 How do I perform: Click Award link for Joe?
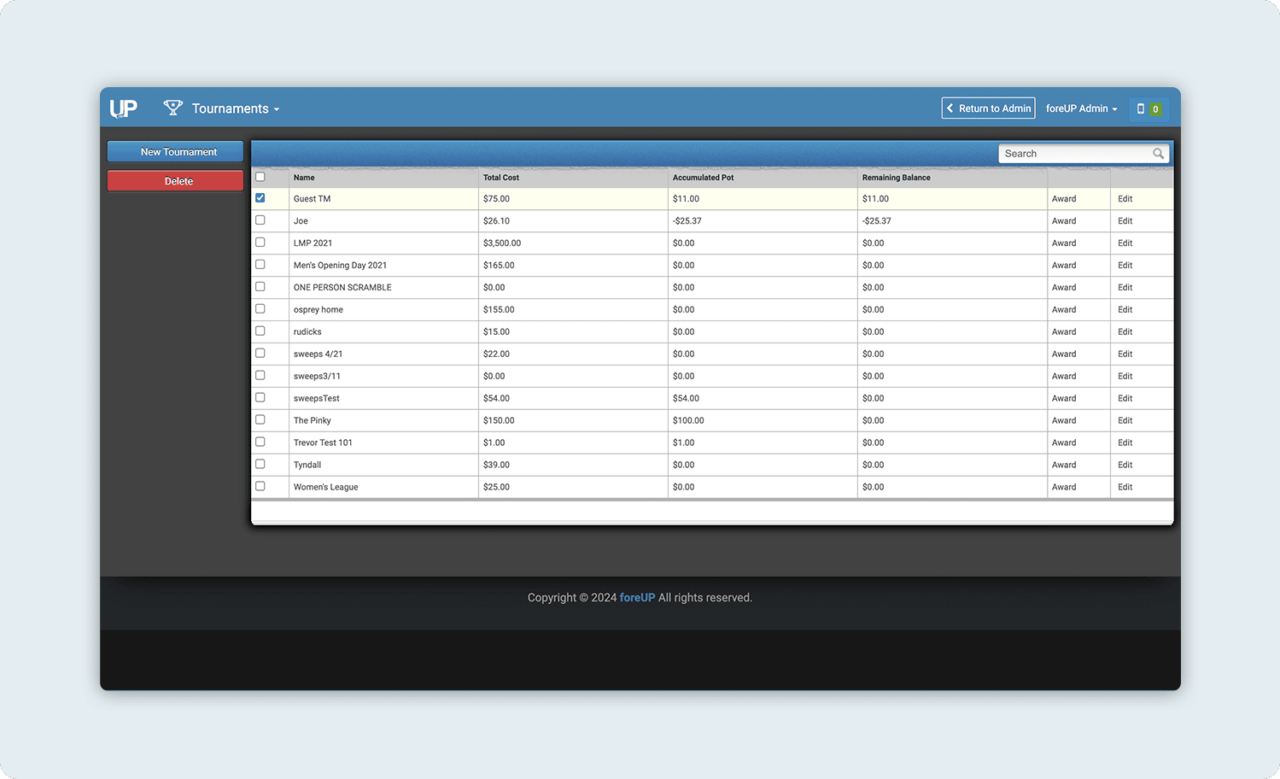(1064, 221)
